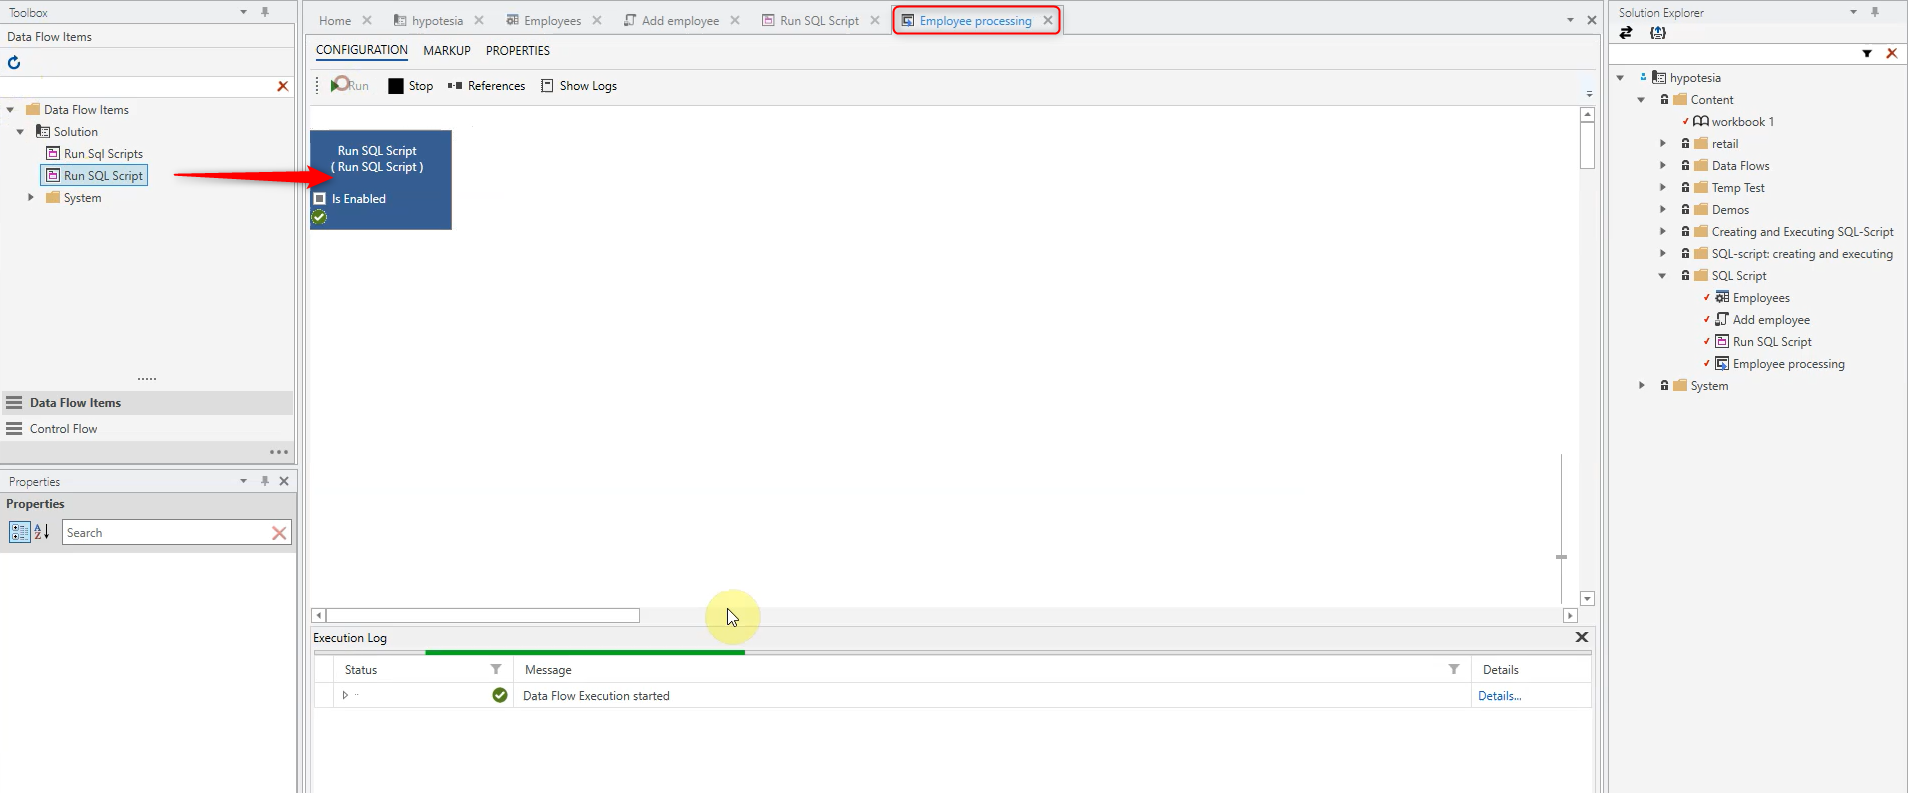Collapse the SQL Script folder

pos(1662,276)
